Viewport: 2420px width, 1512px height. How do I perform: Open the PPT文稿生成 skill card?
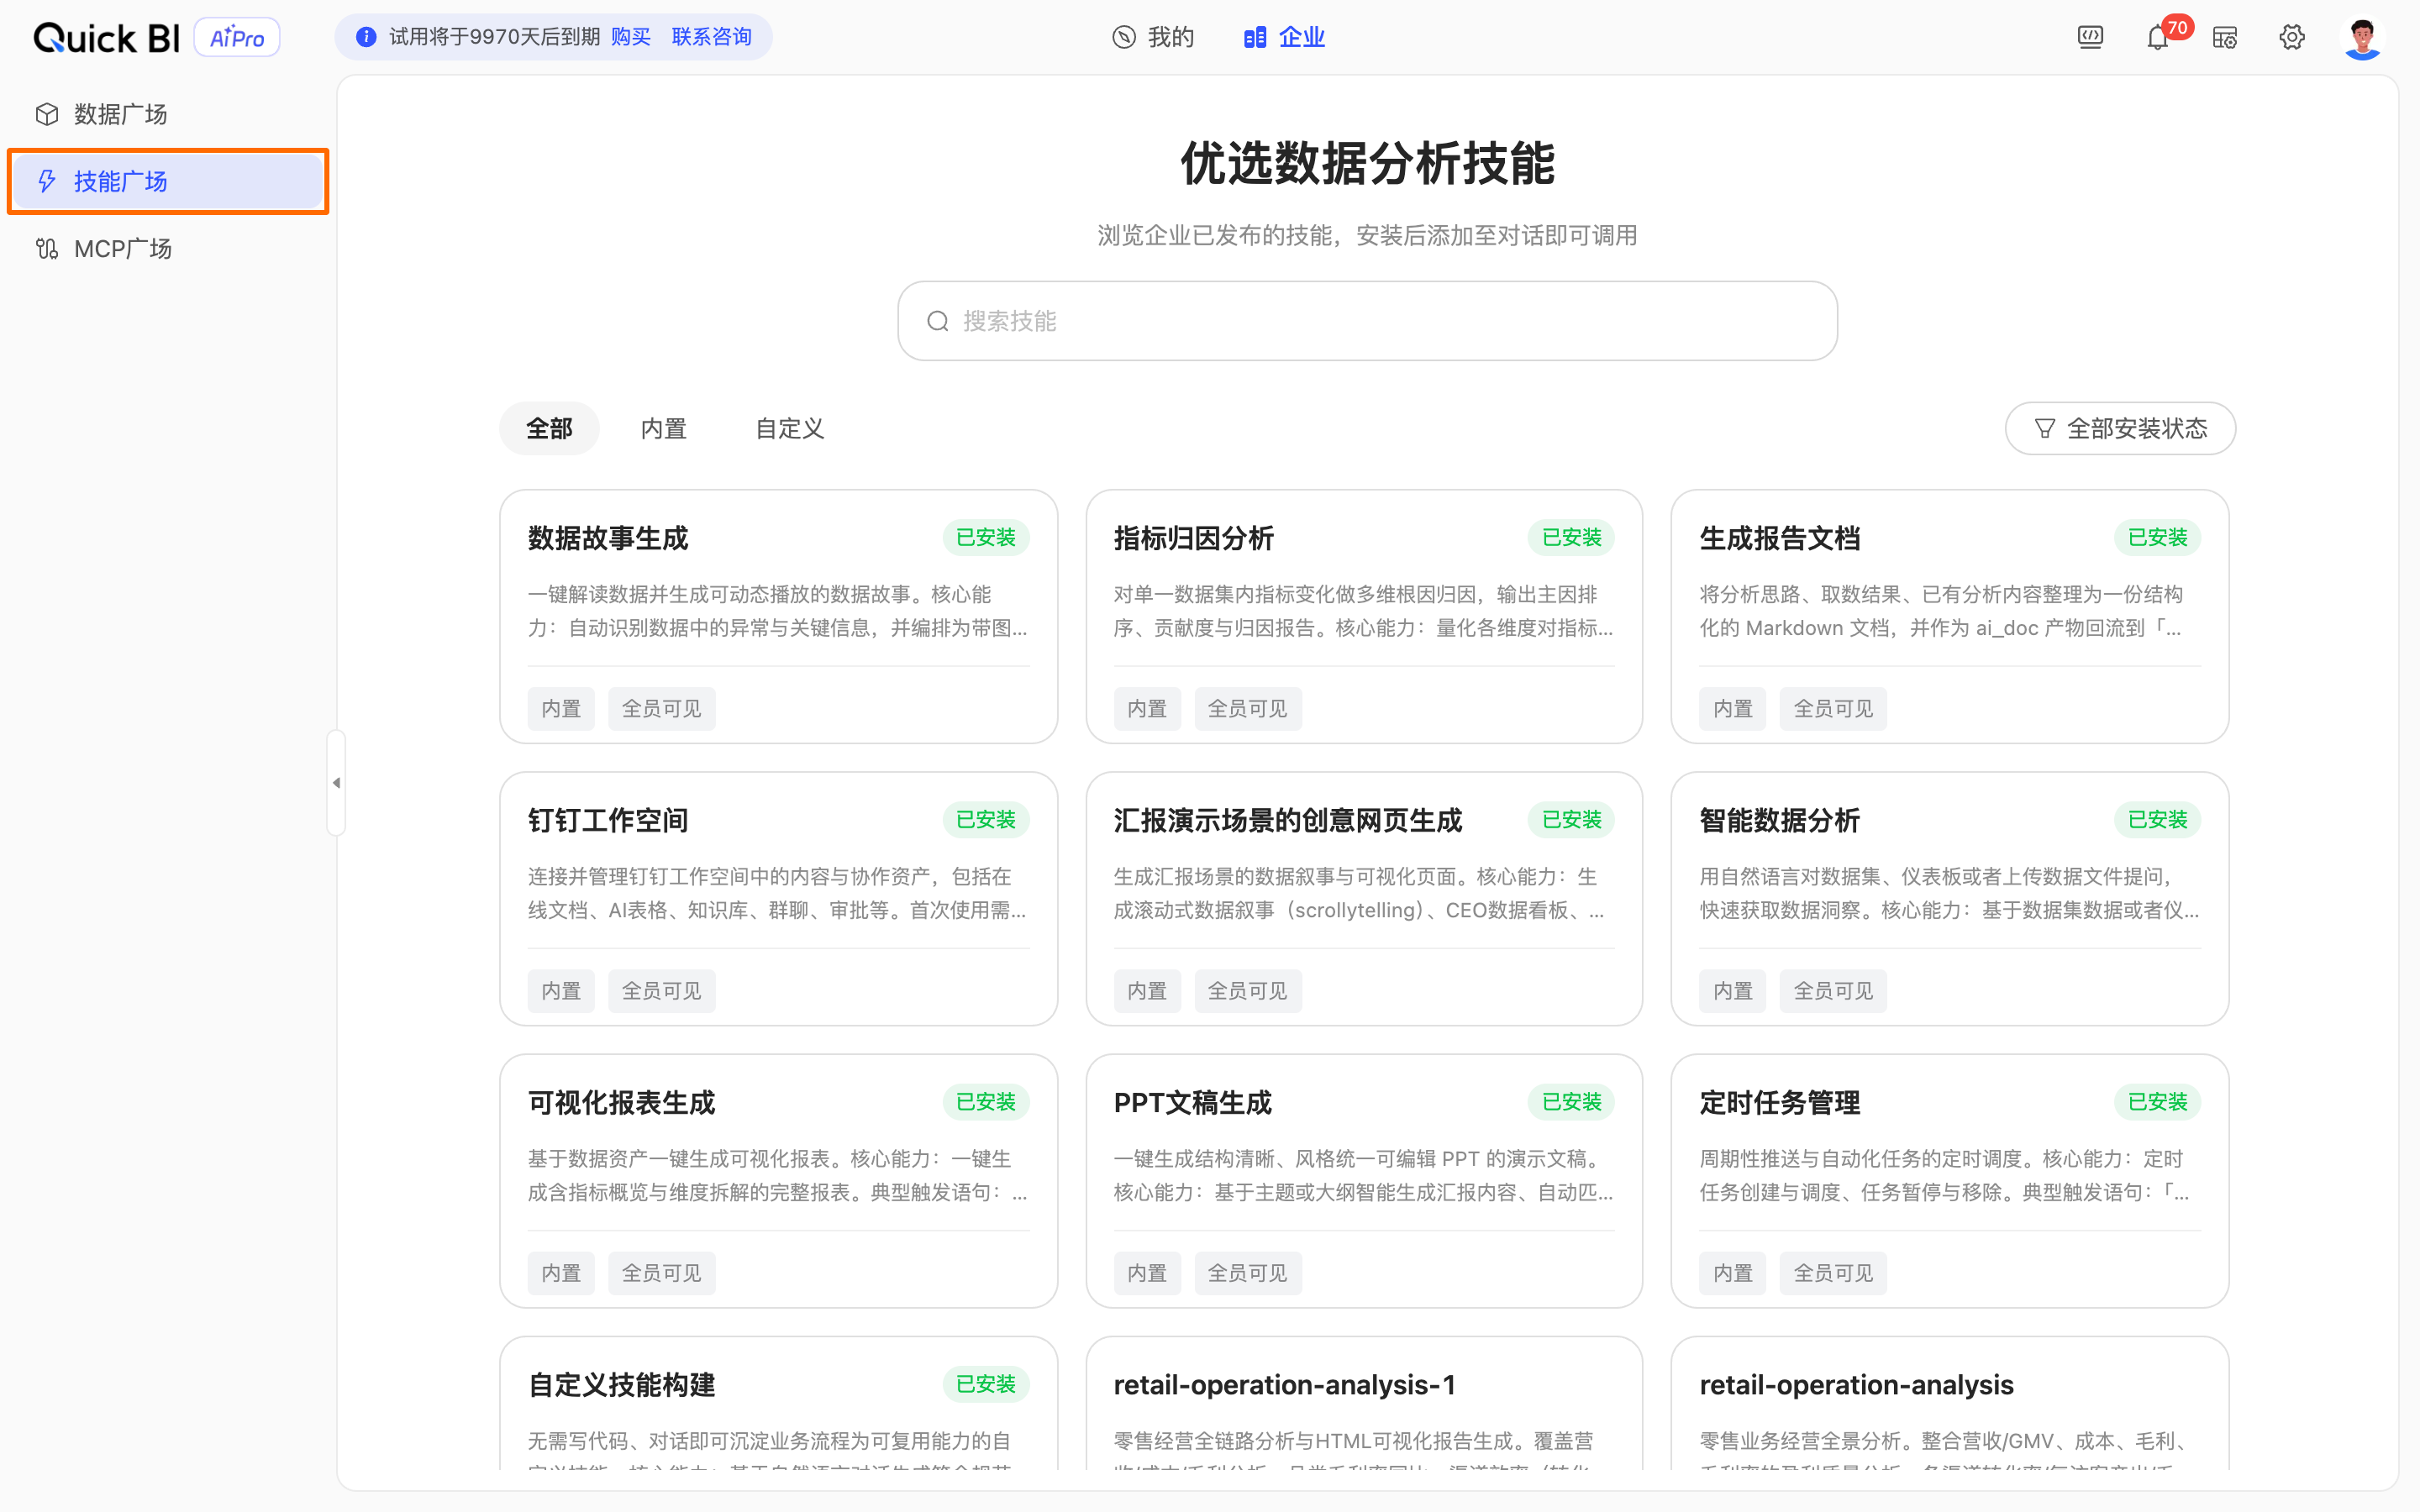(x=1364, y=1180)
